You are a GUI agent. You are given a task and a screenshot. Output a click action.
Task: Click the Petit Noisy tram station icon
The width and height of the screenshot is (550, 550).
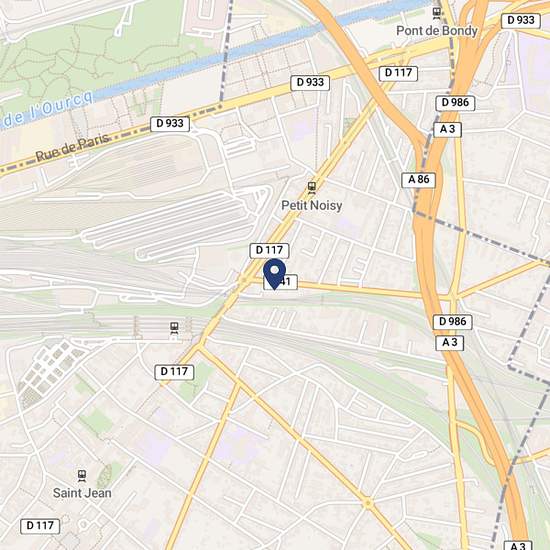[x=311, y=188]
